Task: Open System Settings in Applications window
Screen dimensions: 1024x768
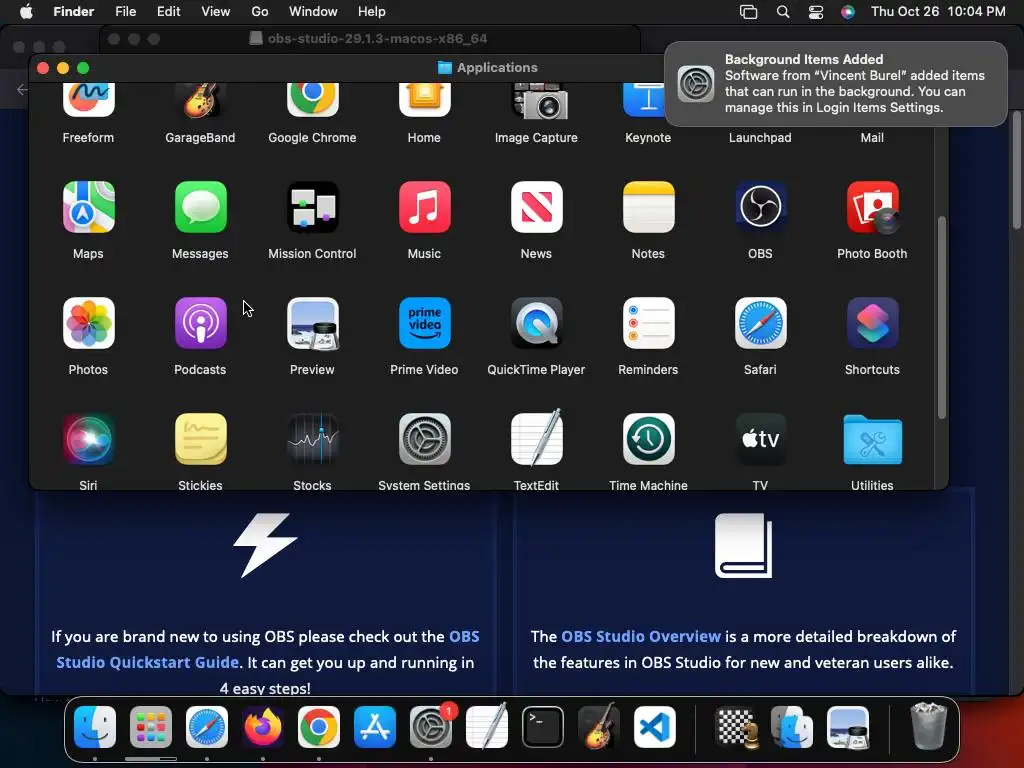Action: coord(424,439)
